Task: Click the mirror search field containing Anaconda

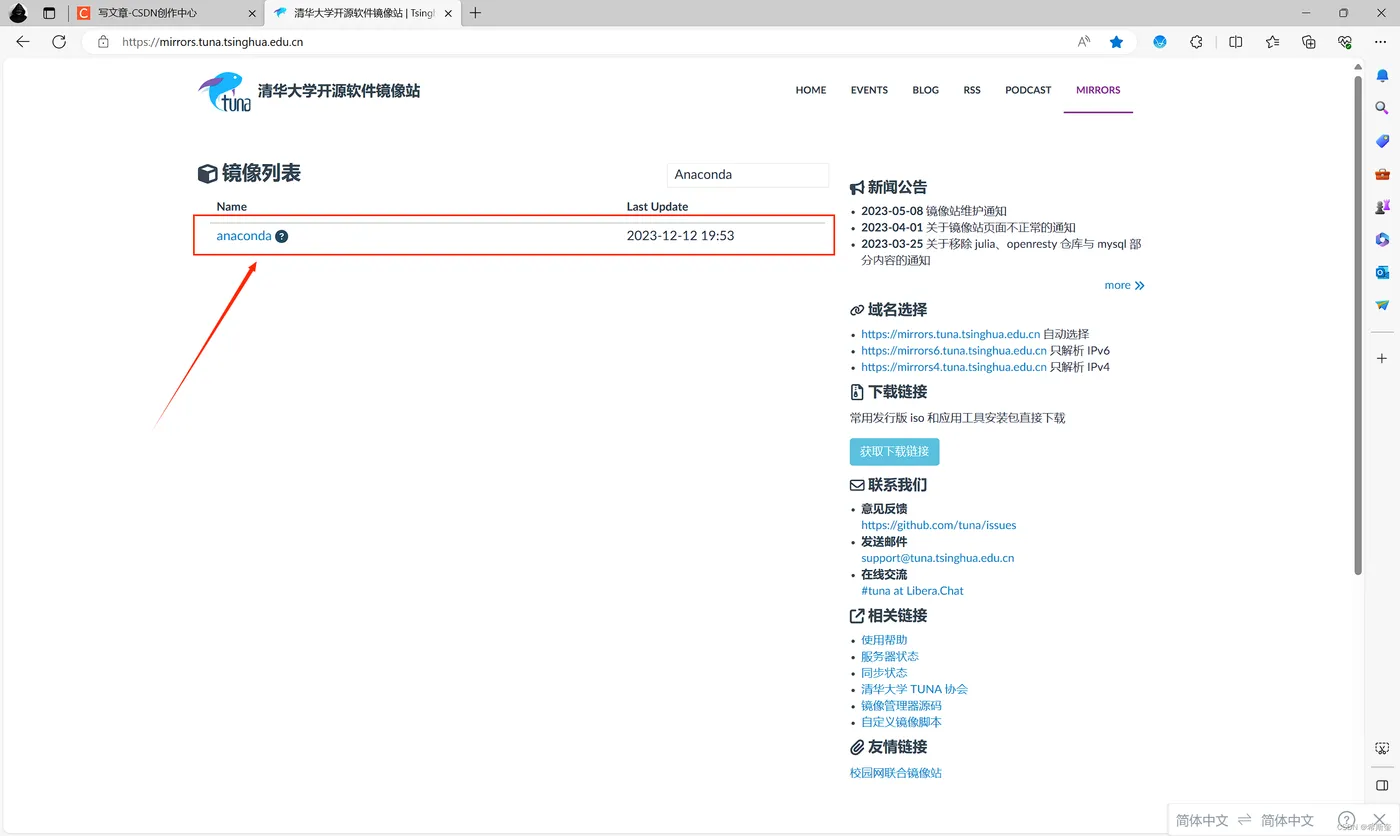Action: pos(748,174)
